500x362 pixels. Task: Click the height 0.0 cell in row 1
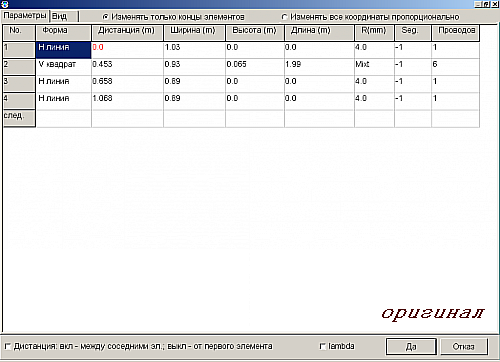point(255,50)
